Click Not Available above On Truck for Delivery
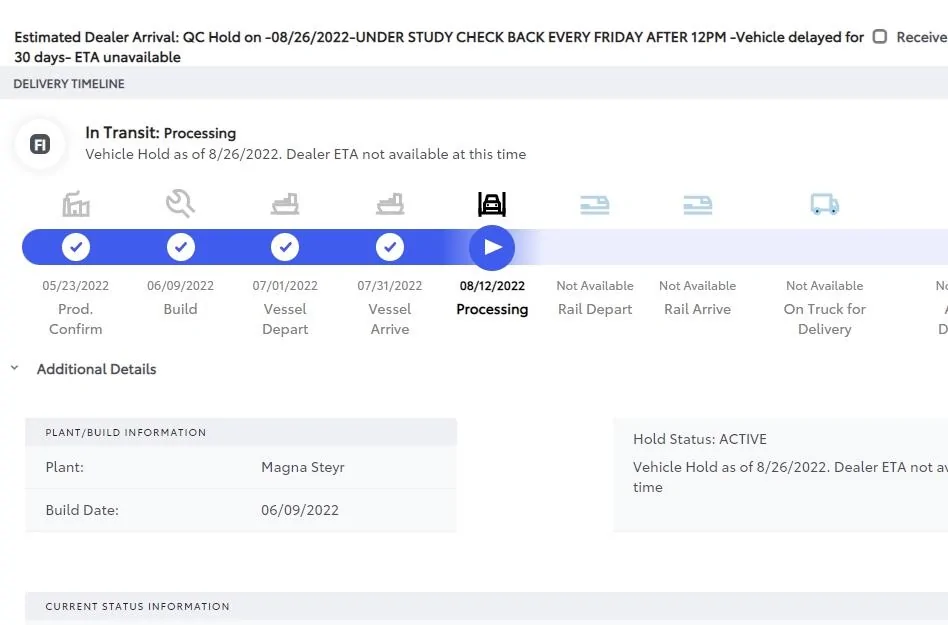948x625 pixels. pyautogui.click(x=825, y=286)
